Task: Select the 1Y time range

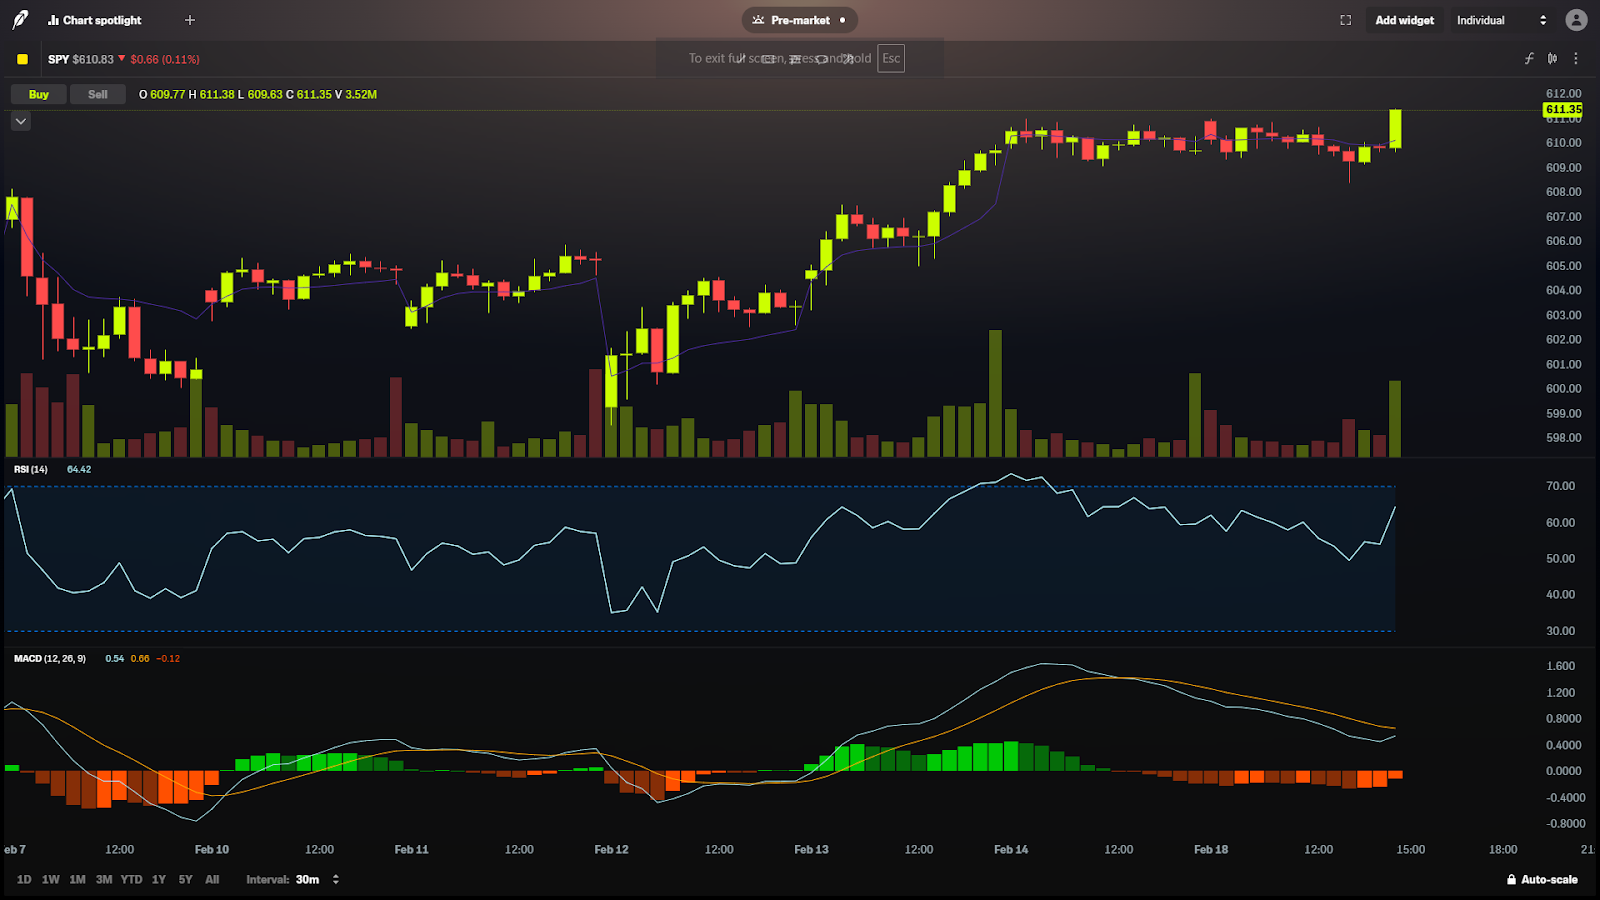Action: point(159,880)
